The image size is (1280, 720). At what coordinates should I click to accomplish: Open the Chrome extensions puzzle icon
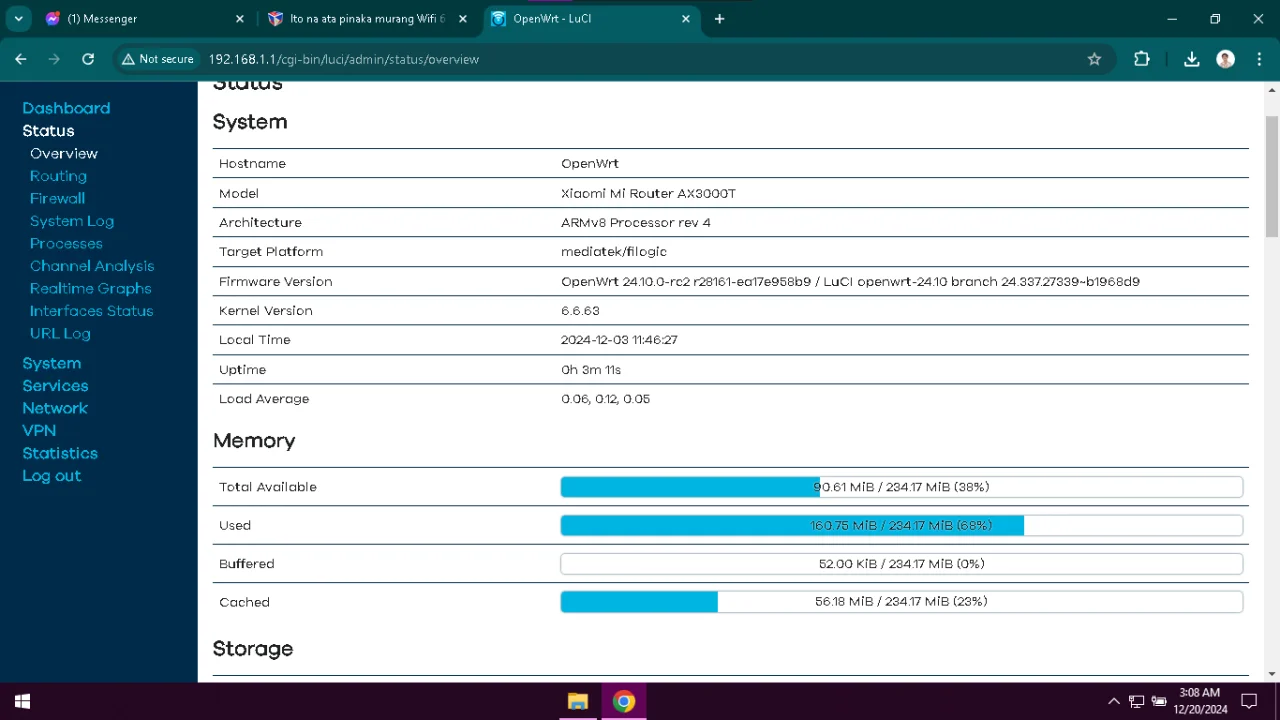pyautogui.click(x=1142, y=59)
